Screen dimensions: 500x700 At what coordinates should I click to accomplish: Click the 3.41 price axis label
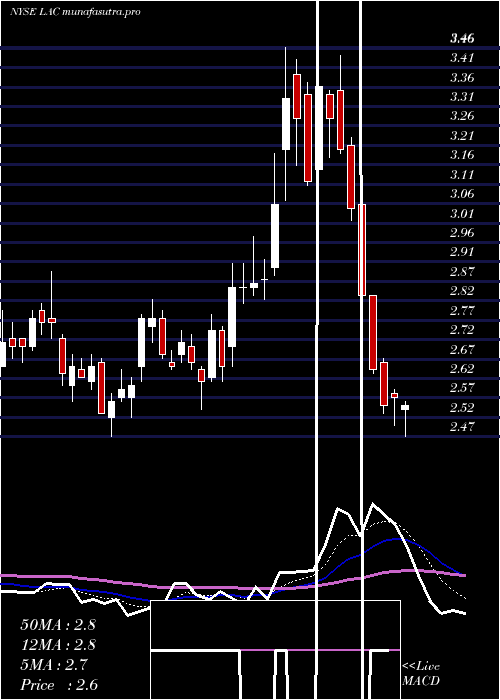pos(462,58)
